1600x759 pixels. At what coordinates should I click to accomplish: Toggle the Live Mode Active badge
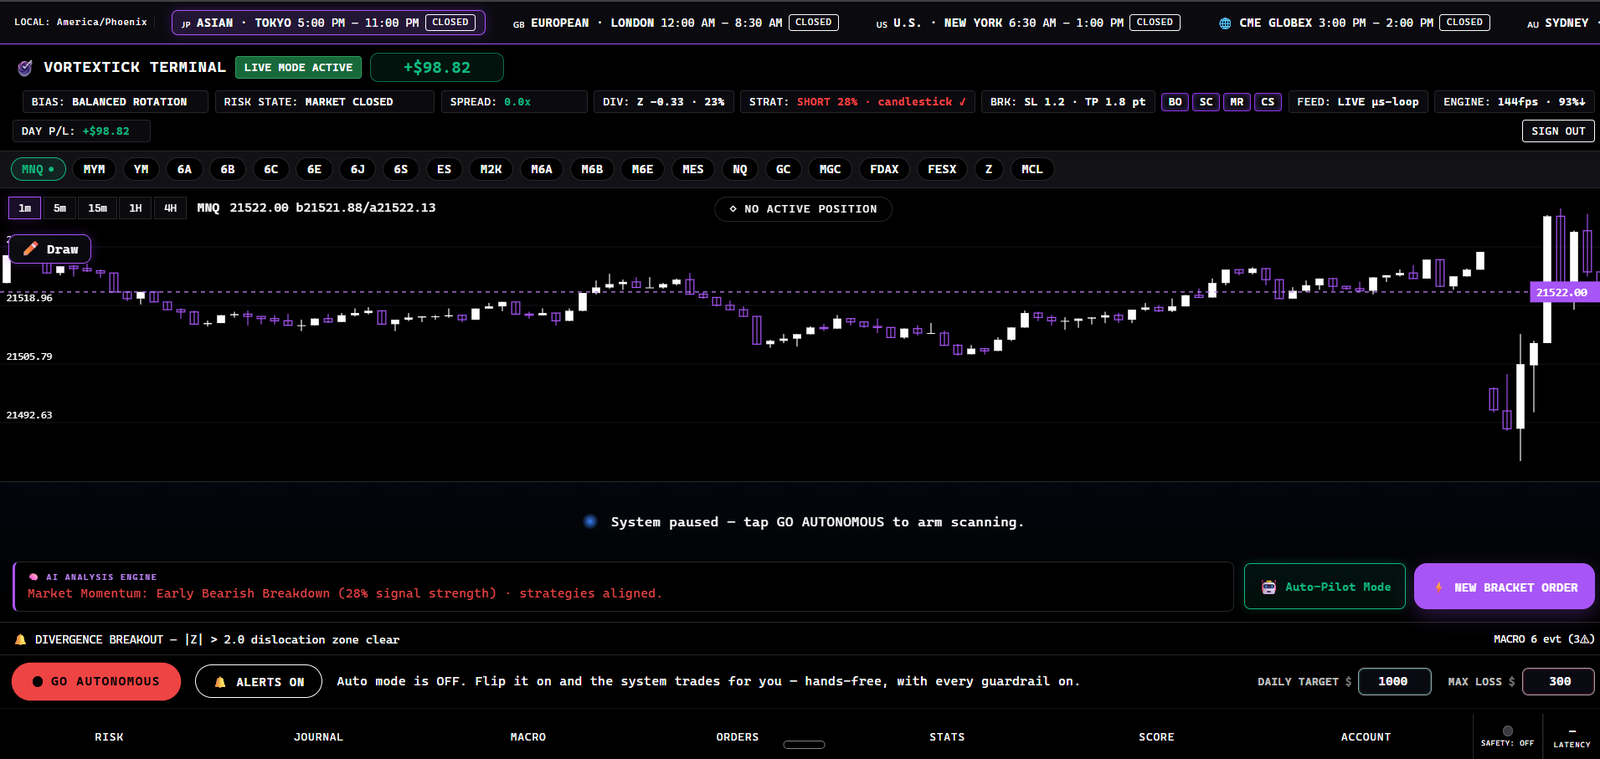coord(298,67)
